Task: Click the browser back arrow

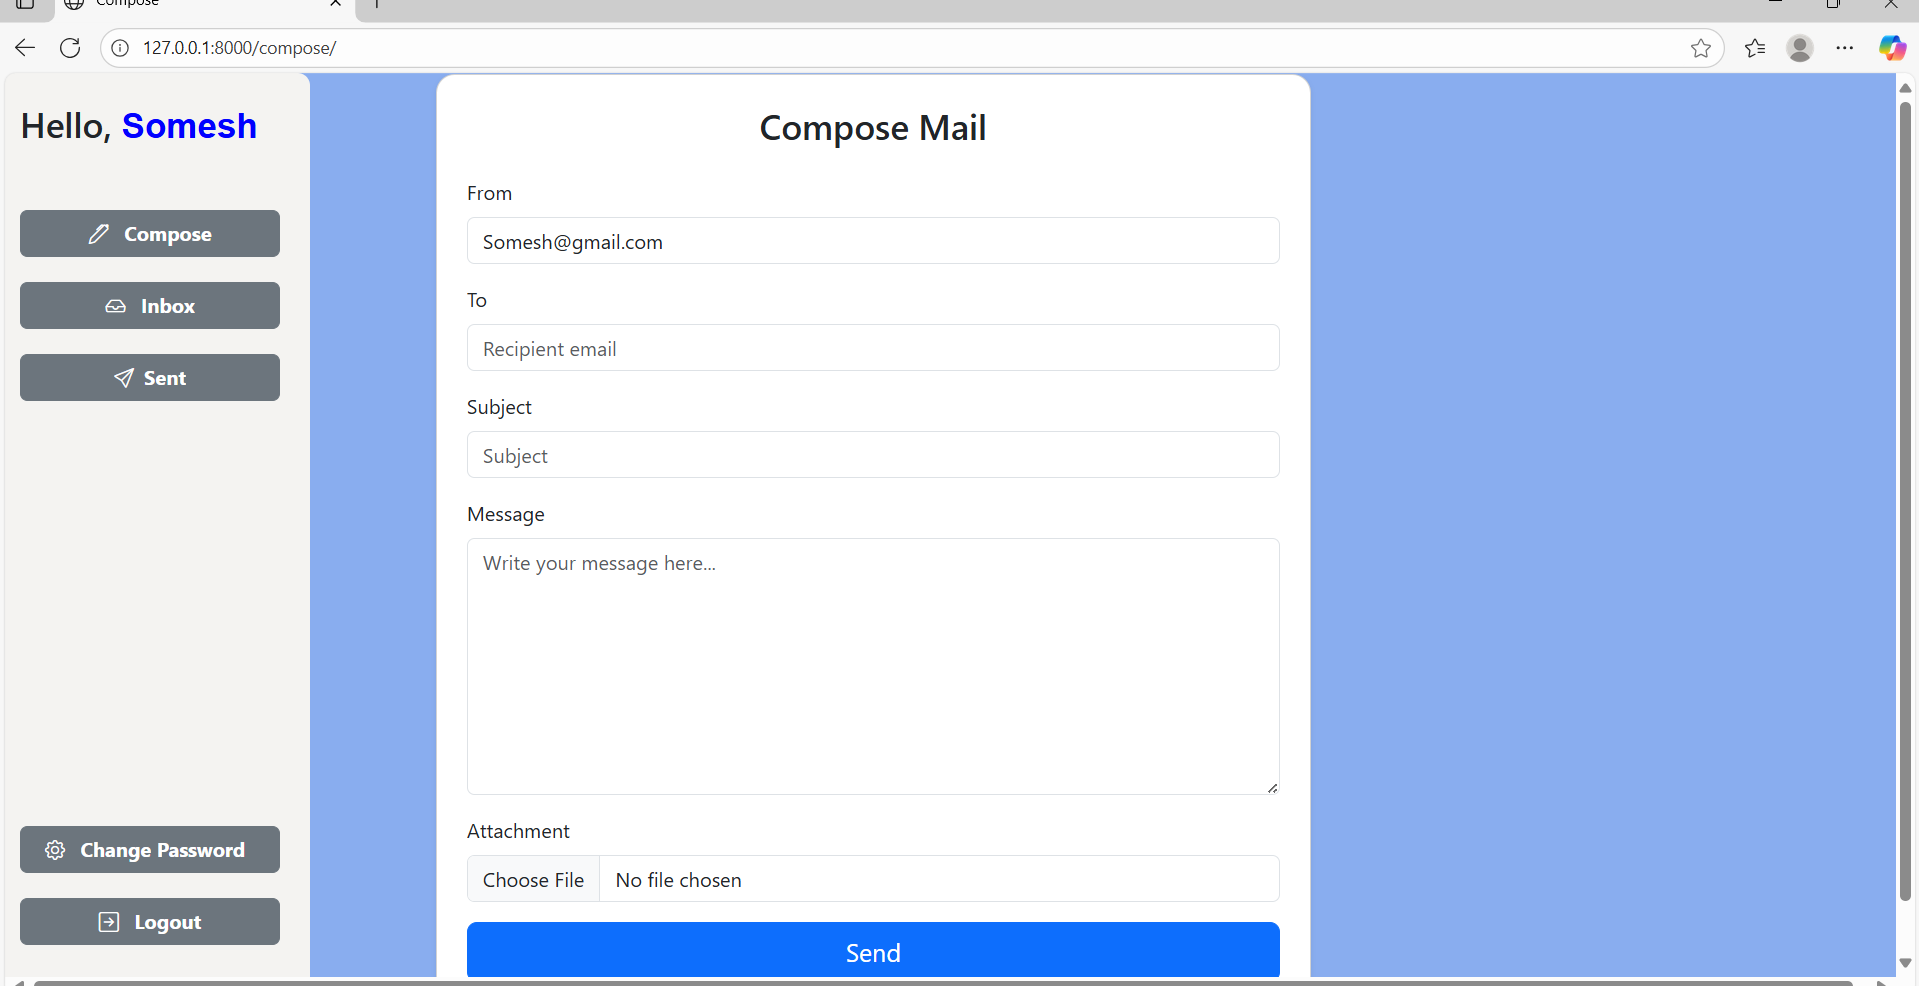Action: click(25, 48)
